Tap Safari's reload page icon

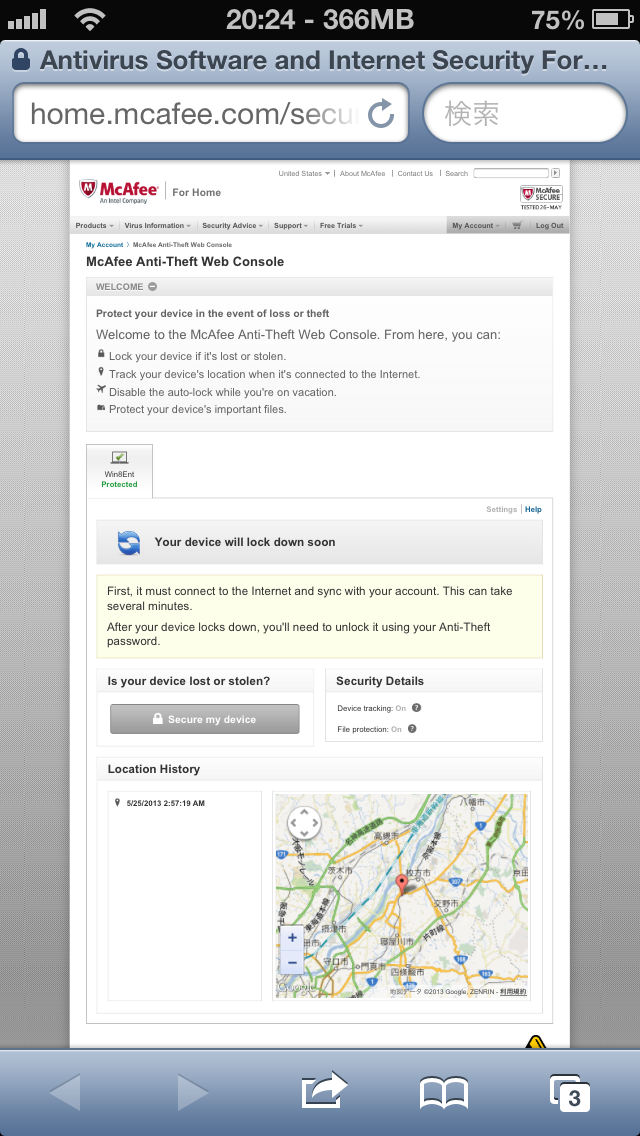click(381, 114)
